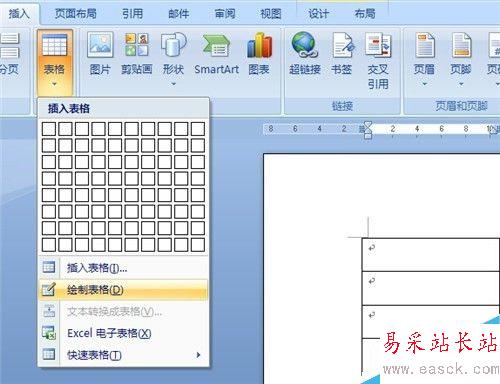Switch to the 插入 tab
Image resolution: width=500 pixels, height=384 pixels.
tap(19, 14)
